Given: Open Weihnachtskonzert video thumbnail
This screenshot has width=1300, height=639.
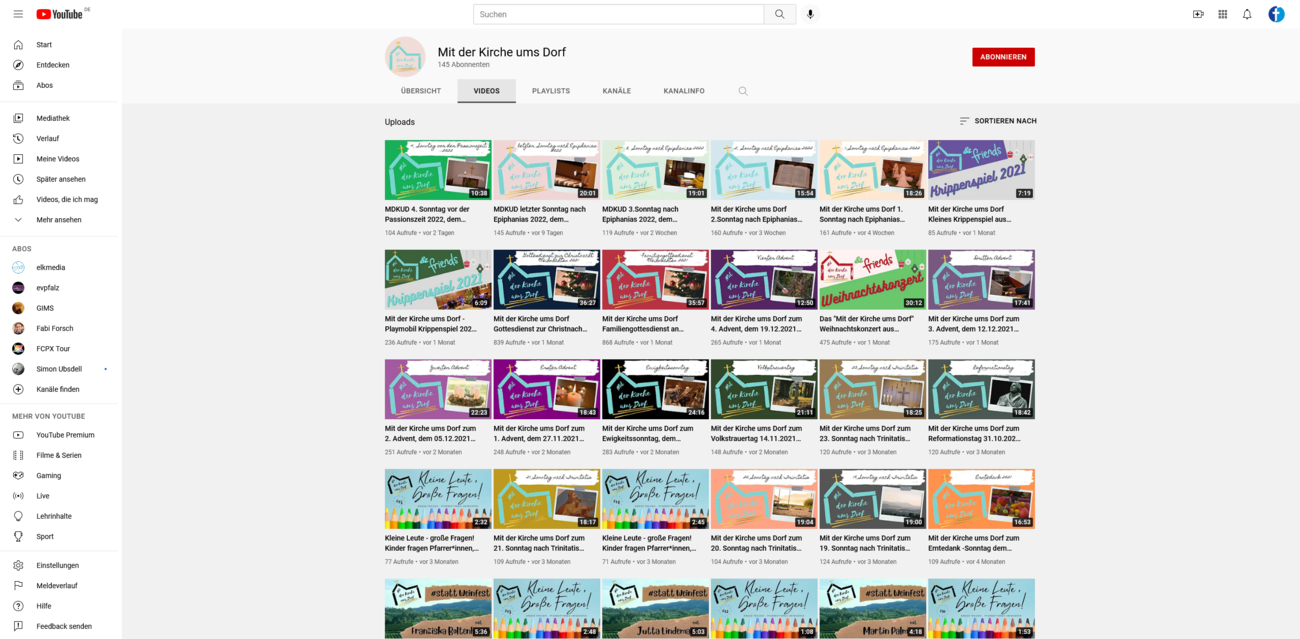Looking at the screenshot, I should tap(872, 280).
